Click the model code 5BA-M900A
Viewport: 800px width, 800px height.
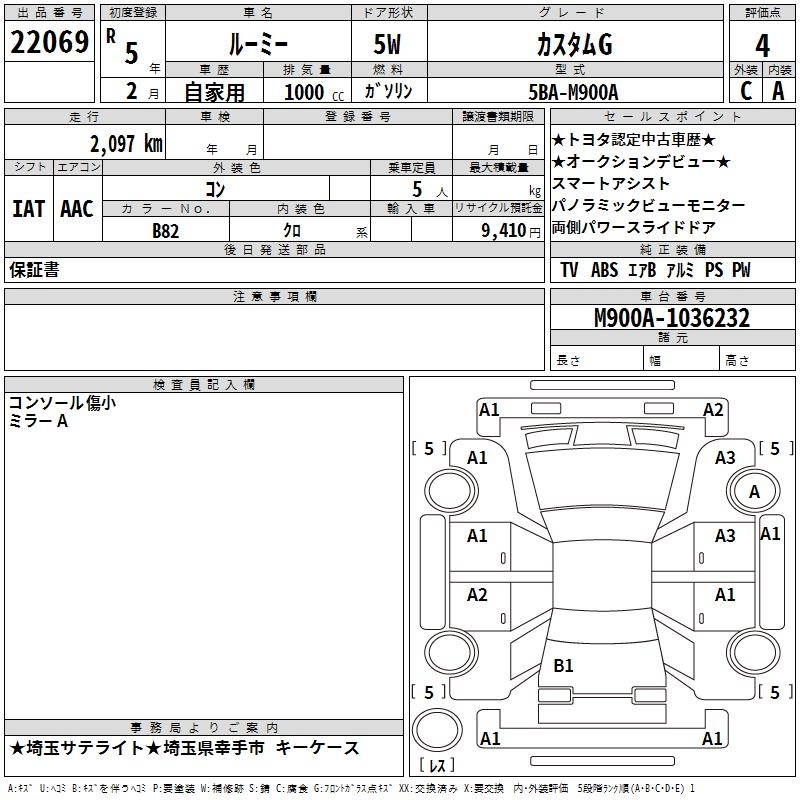point(573,92)
